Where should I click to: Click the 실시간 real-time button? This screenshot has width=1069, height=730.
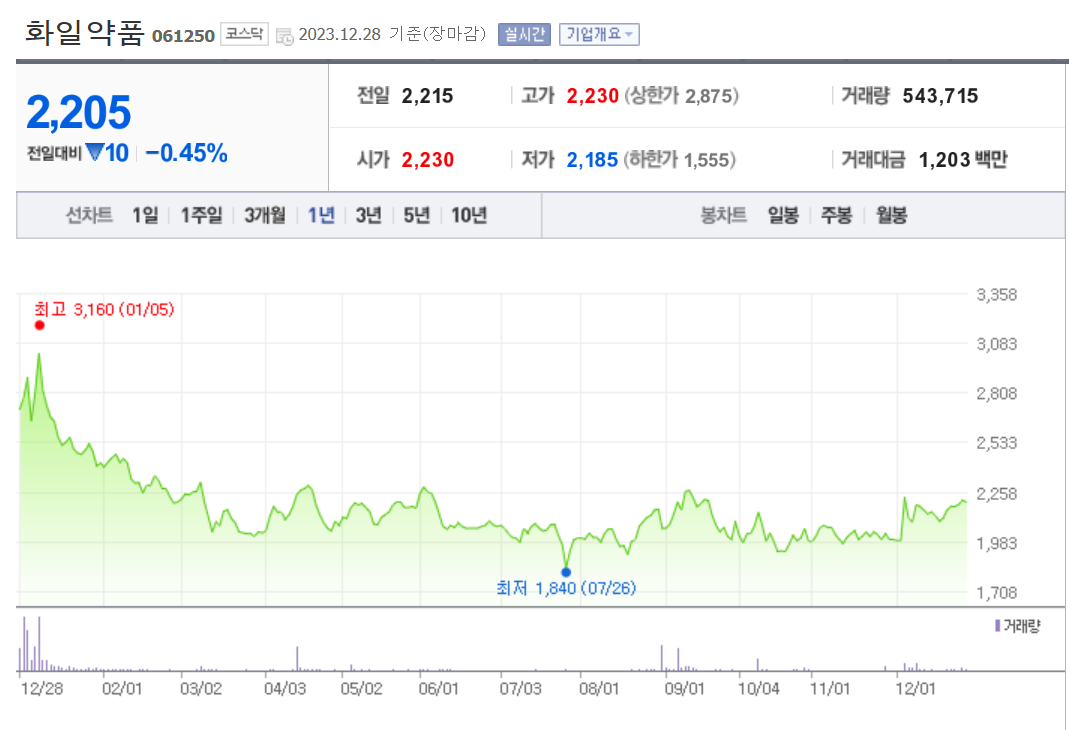pos(524,34)
